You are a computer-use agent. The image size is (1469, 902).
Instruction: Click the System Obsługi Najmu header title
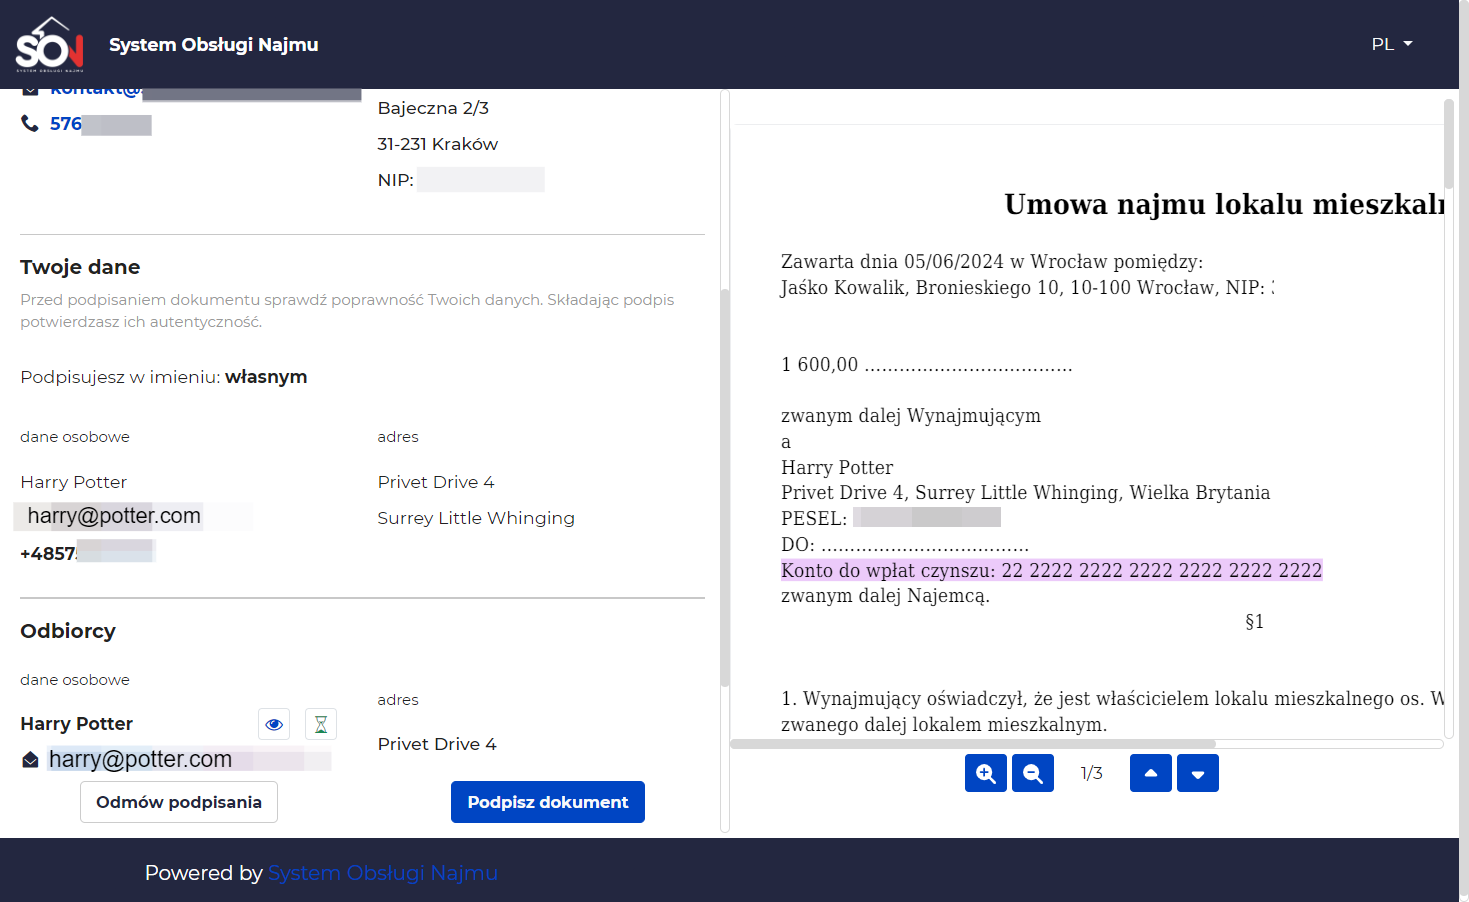(214, 45)
